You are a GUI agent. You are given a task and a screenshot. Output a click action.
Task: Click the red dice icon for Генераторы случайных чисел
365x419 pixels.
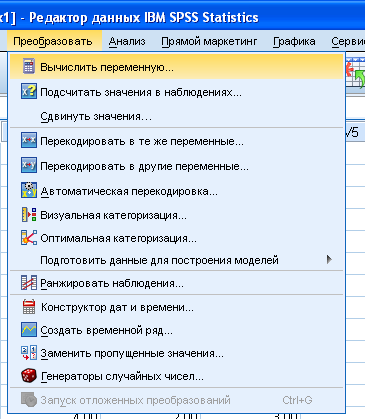tap(29, 376)
